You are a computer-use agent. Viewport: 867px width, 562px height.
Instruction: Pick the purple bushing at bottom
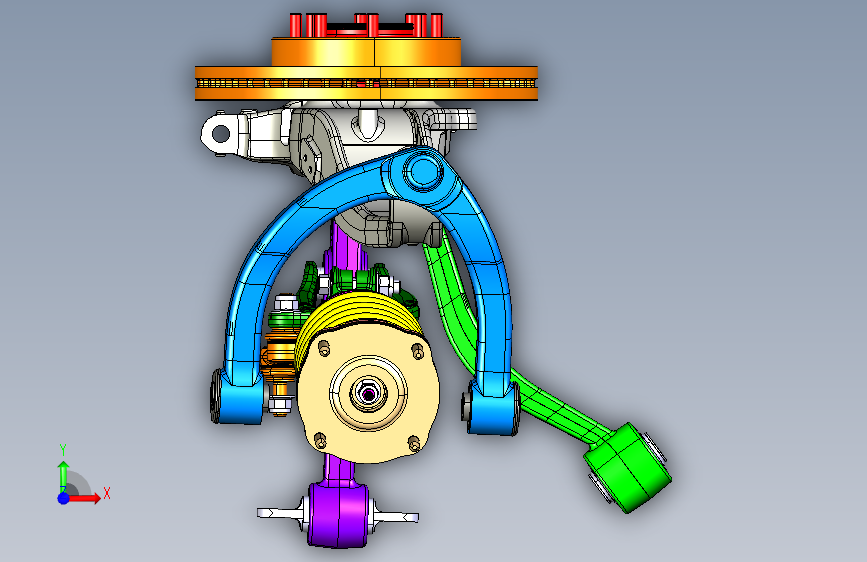pyautogui.click(x=338, y=515)
